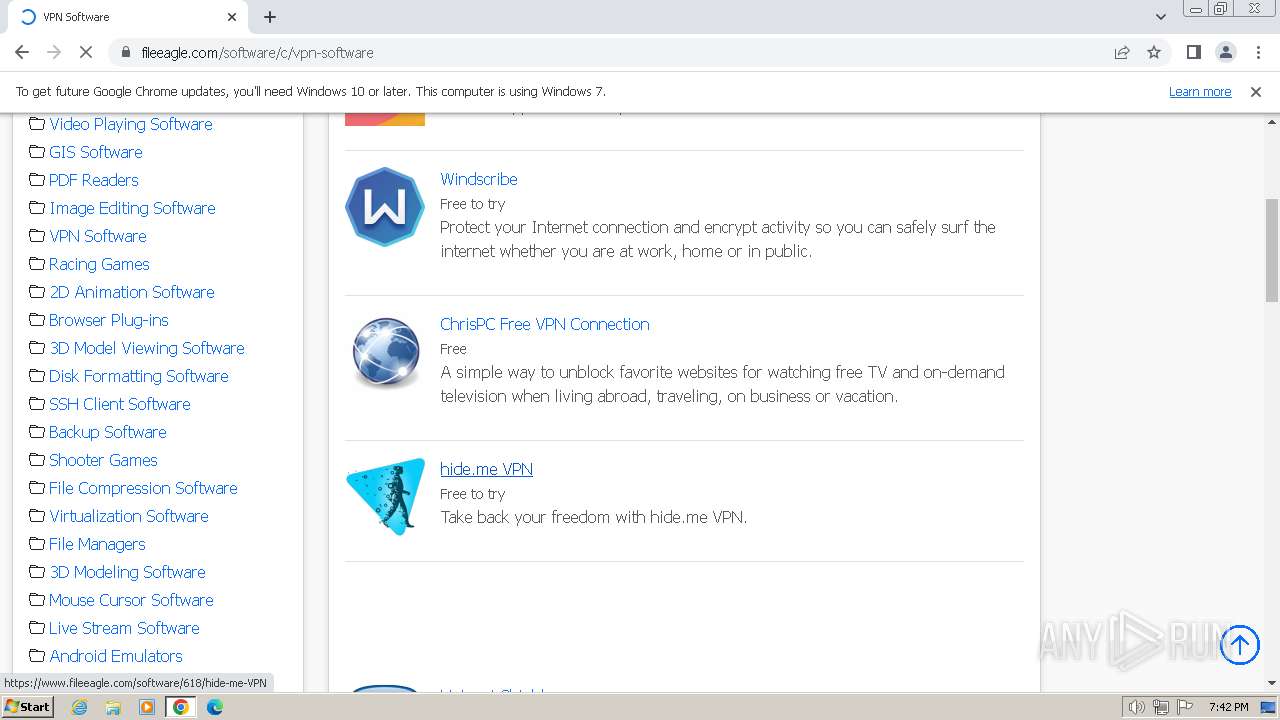The width and height of the screenshot is (1280, 720).
Task: Go to Mouse Cursor Software category
Action: click(131, 600)
